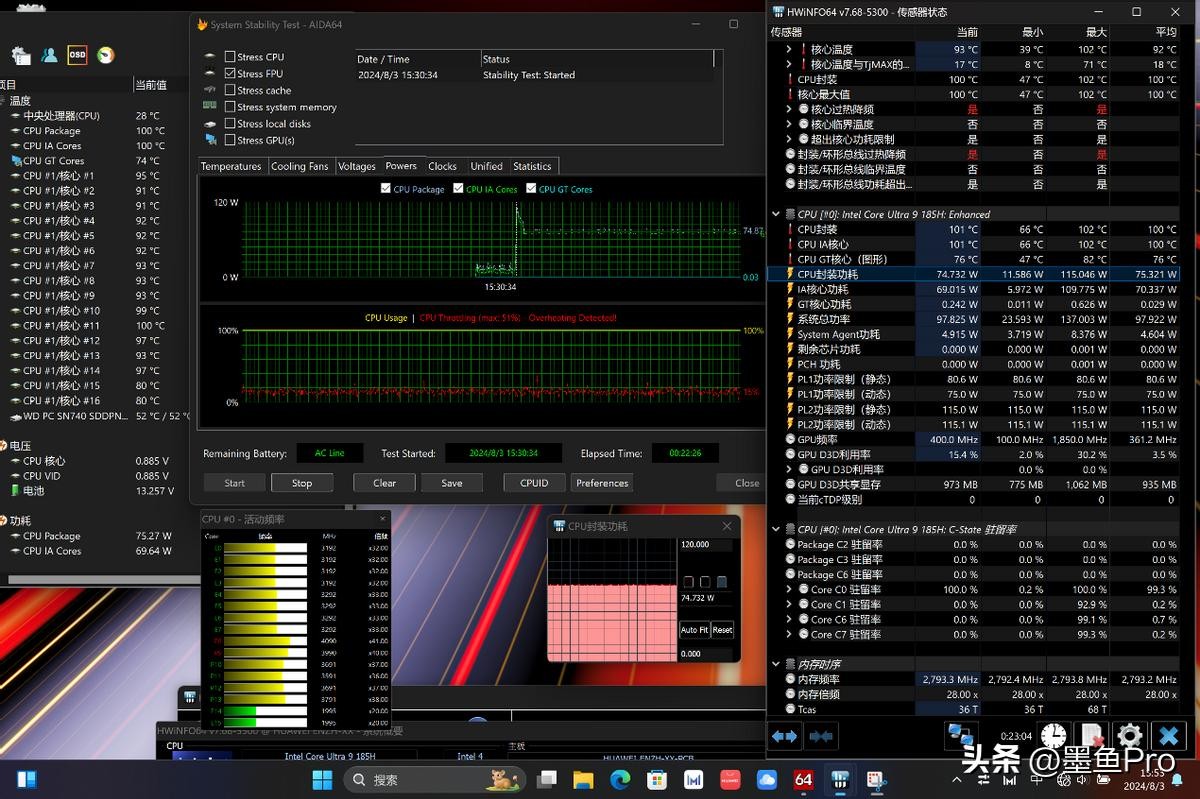
Task: Click the HWiNFO collapse columns arrows icon
Action: (x=821, y=737)
